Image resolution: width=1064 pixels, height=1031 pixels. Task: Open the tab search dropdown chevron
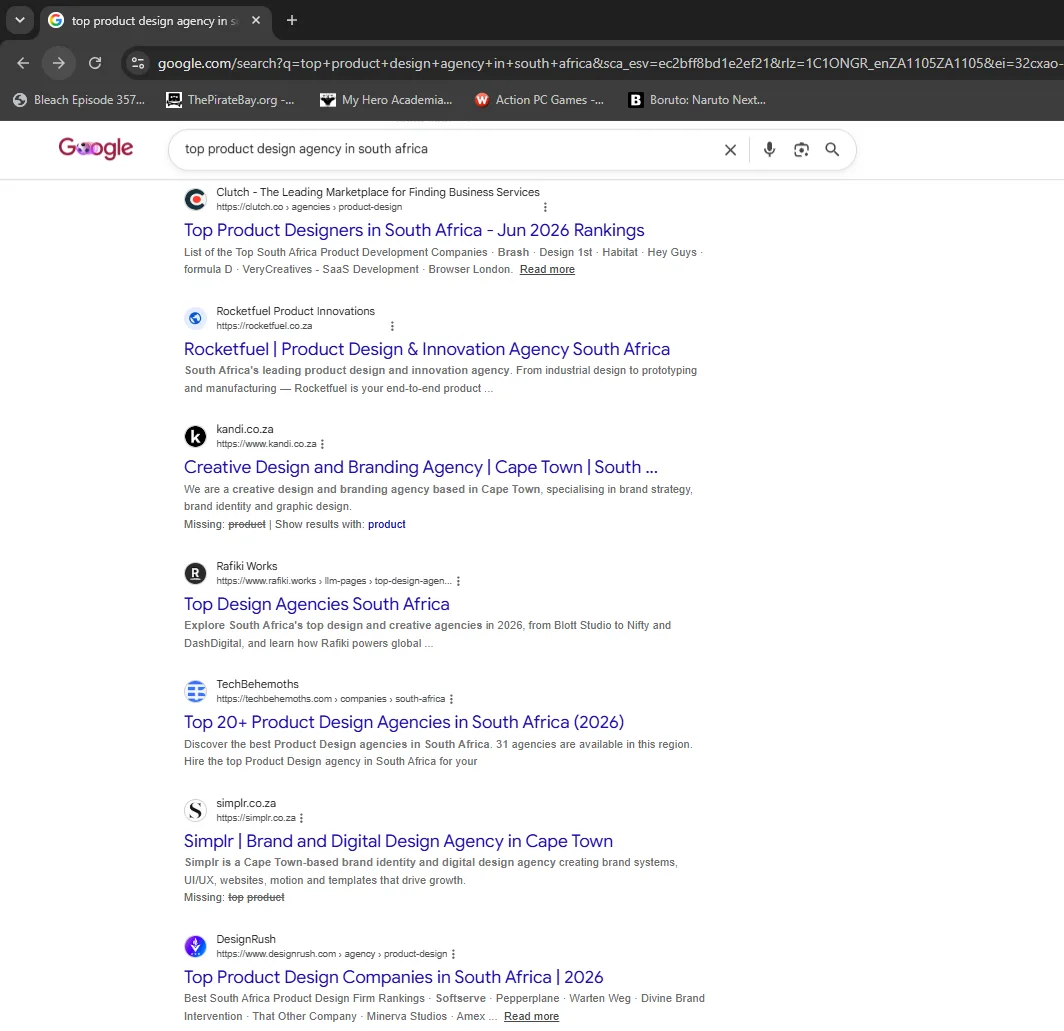(x=20, y=20)
